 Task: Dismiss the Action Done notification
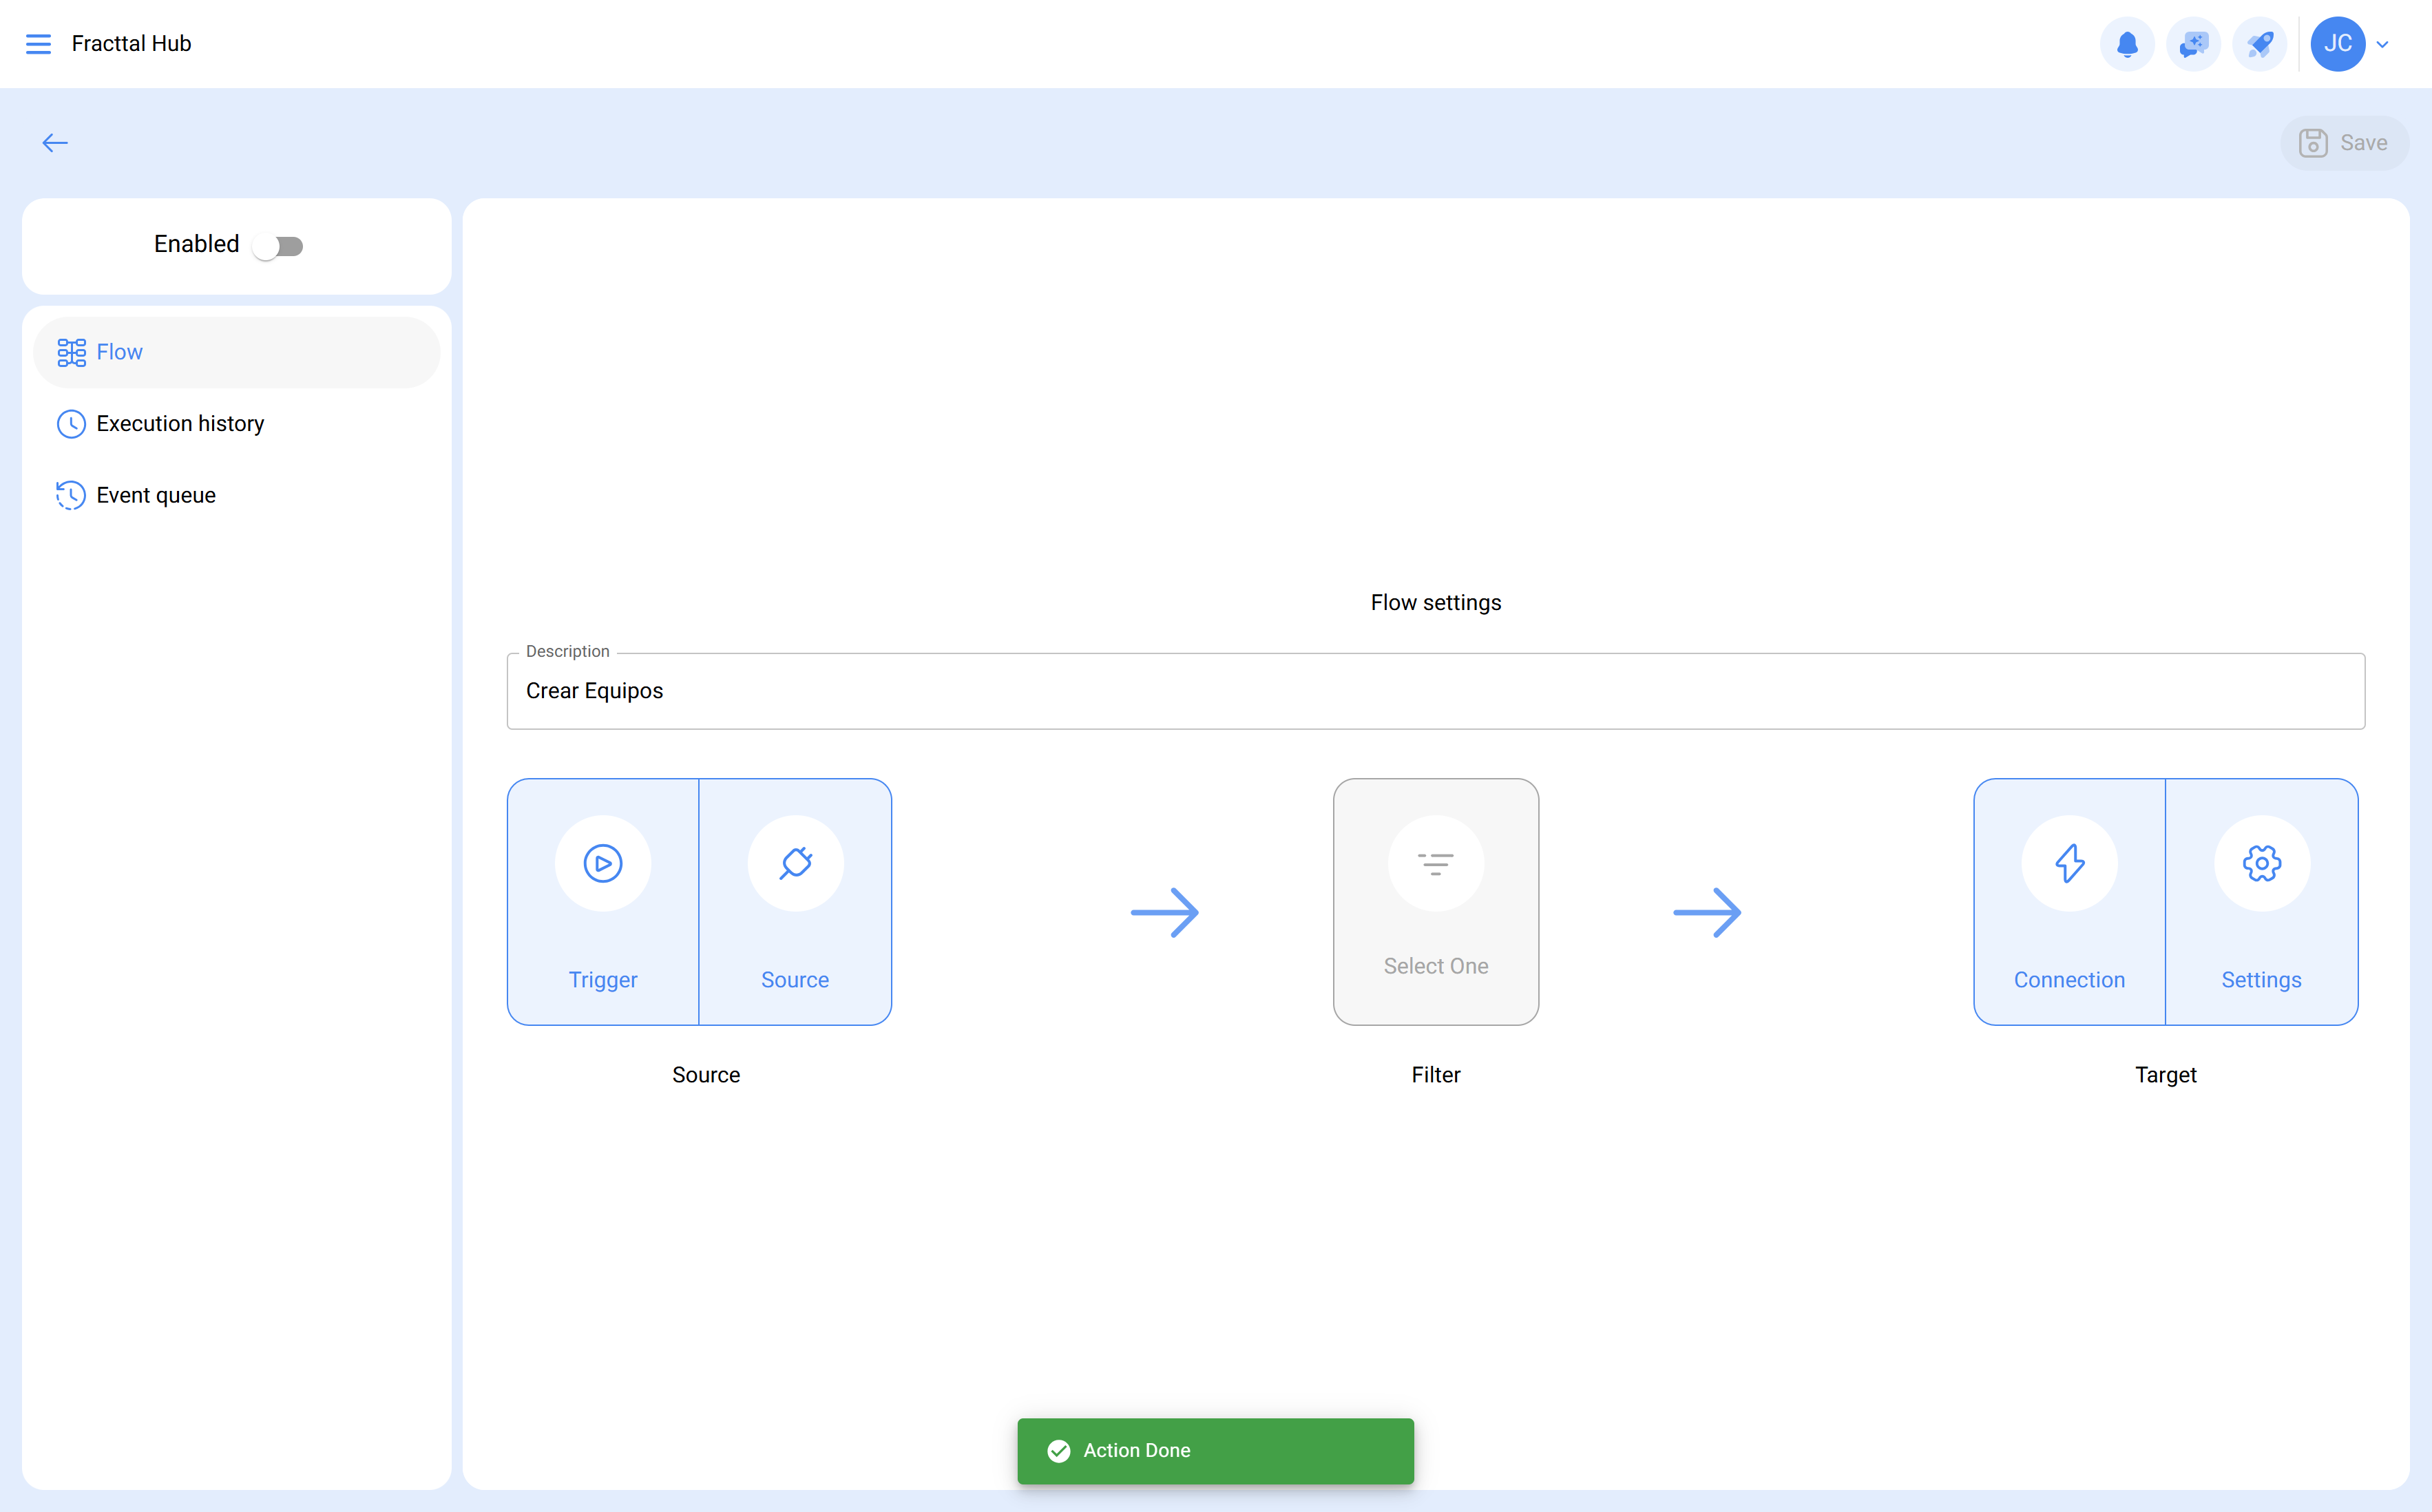pos(1215,1450)
